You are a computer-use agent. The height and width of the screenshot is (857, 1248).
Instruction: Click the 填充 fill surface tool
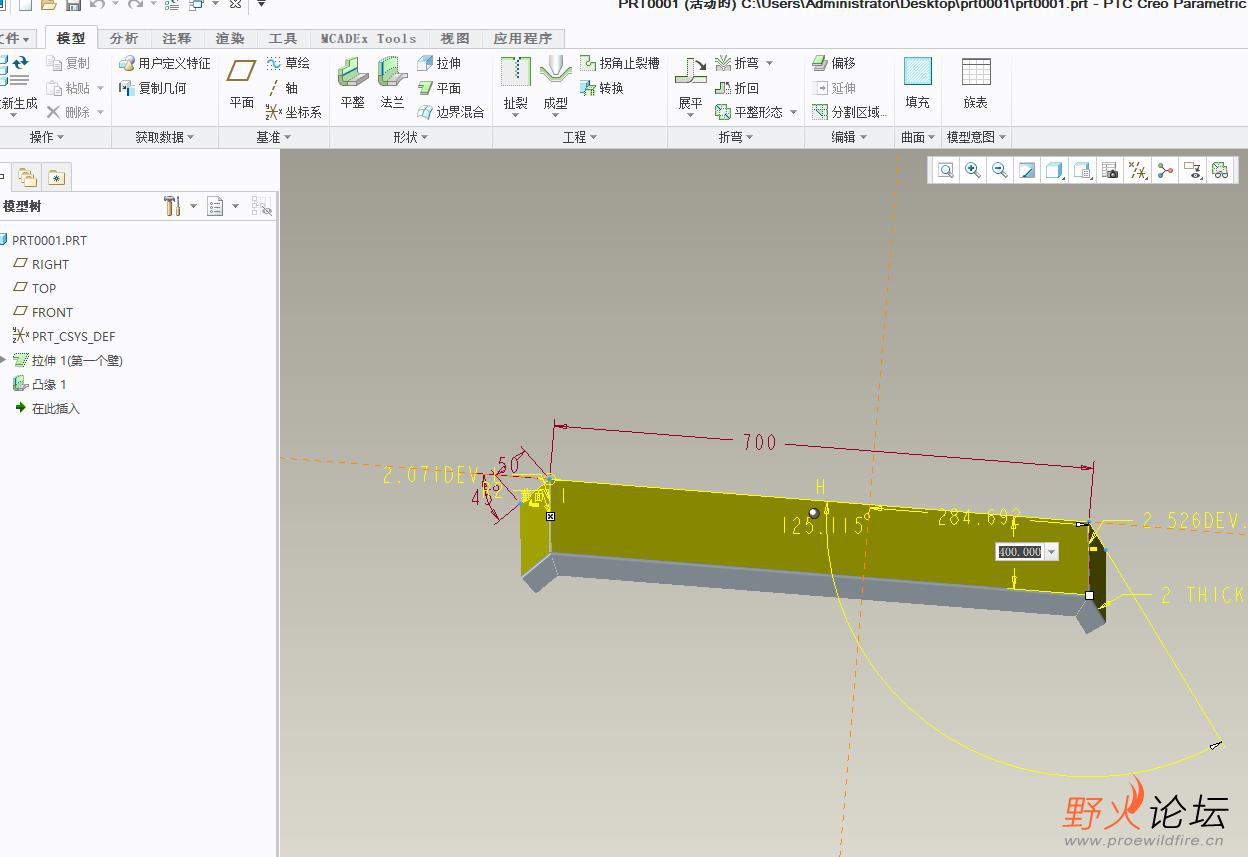tap(917, 82)
